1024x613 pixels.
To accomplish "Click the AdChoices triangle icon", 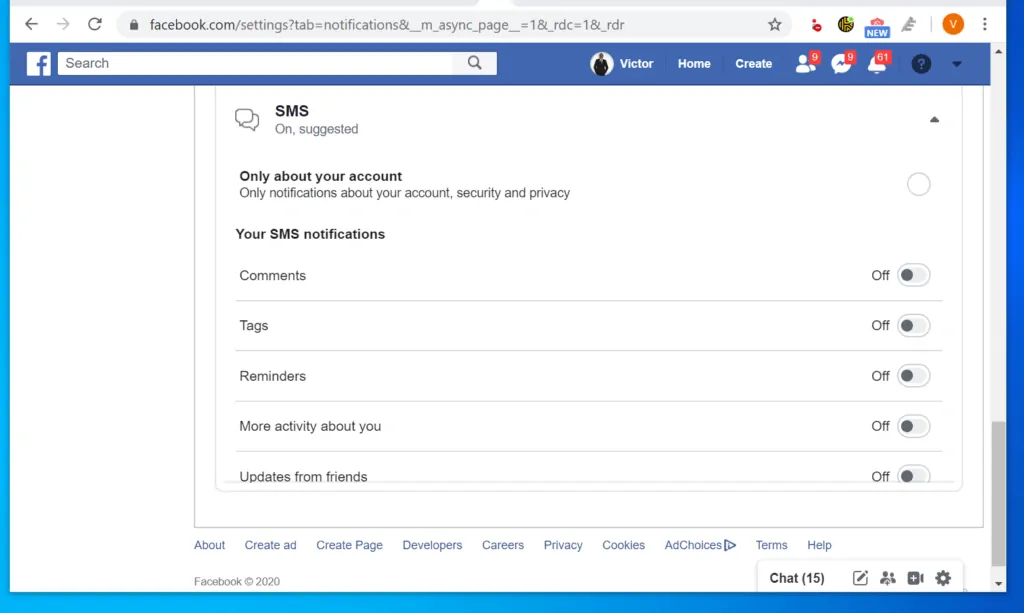I will coord(730,545).
